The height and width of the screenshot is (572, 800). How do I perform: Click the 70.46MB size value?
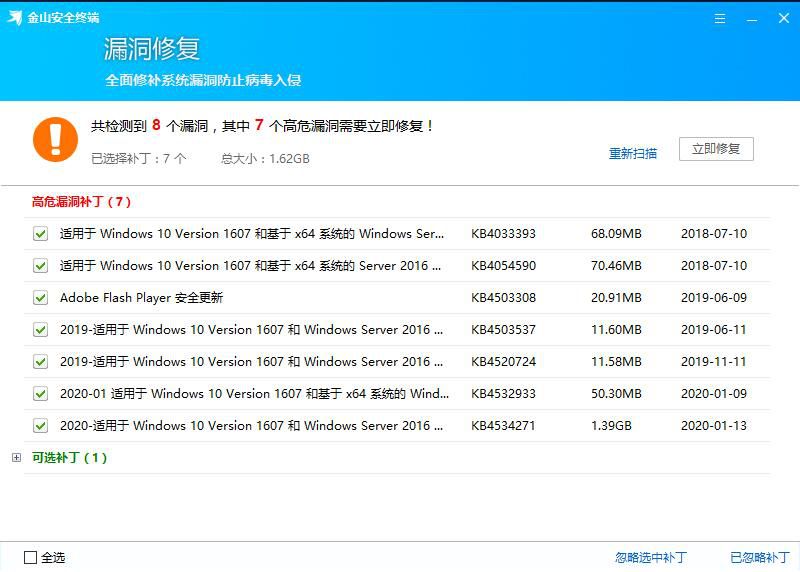pos(616,266)
